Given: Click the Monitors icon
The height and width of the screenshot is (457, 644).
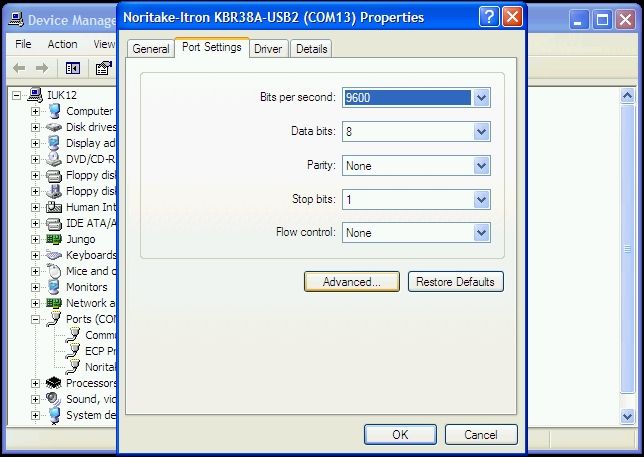Looking at the screenshot, I should 54,287.
